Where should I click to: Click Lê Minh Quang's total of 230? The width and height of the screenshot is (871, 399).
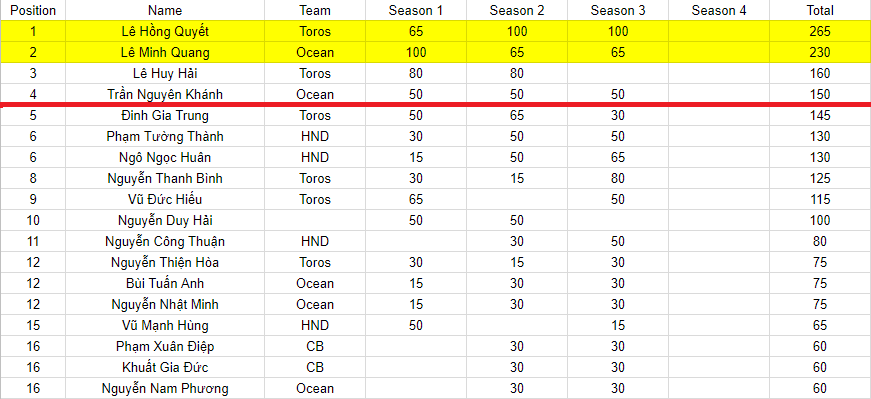point(820,52)
